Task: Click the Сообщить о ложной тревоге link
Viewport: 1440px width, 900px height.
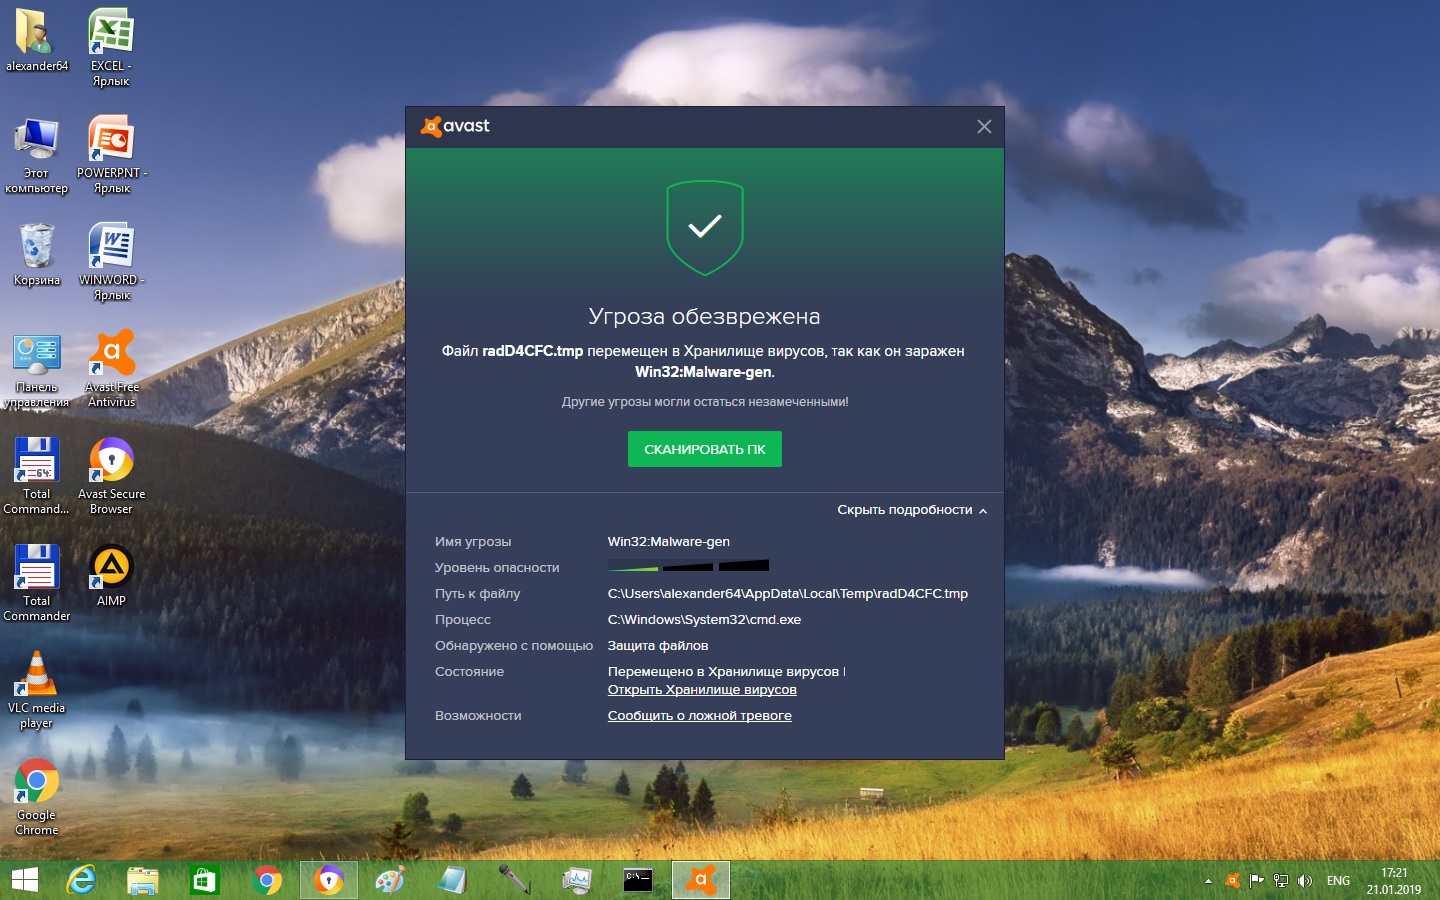Action: tap(699, 715)
